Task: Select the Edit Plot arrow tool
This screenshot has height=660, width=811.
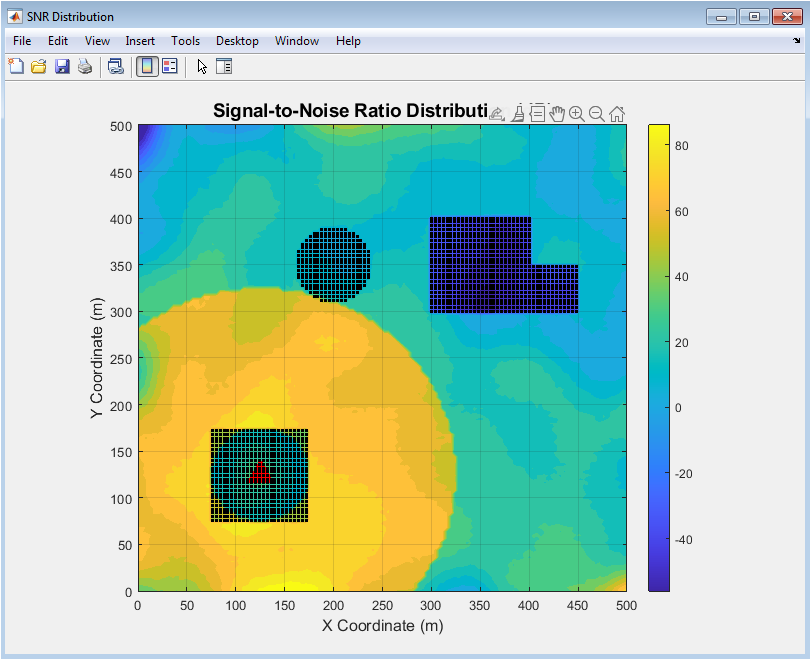Action: 201,67
